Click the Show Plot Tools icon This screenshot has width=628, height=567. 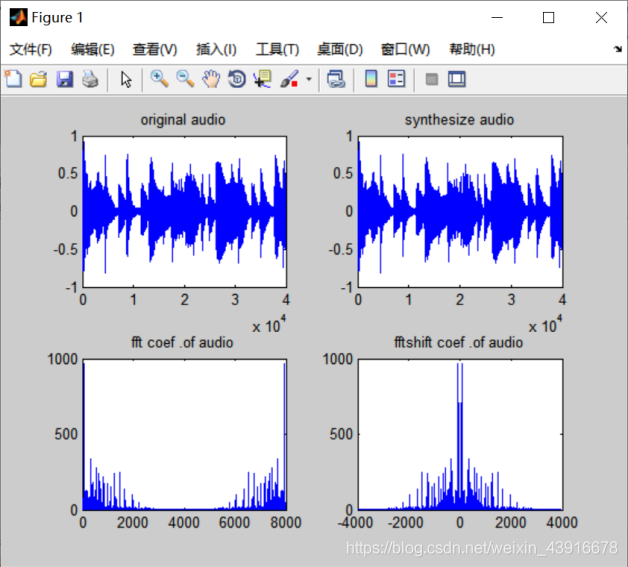(x=457, y=79)
